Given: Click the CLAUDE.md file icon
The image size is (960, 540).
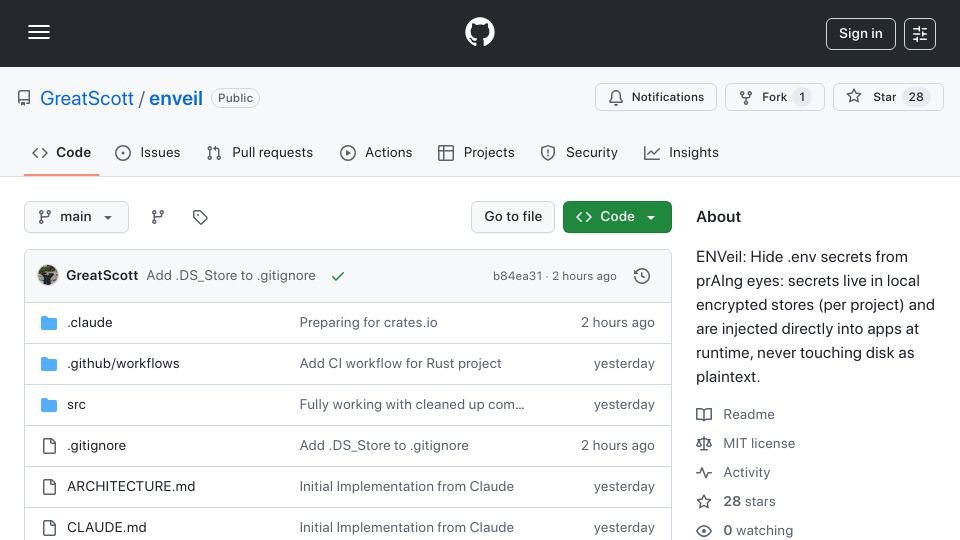Looking at the screenshot, I should (x=49, y=528).
